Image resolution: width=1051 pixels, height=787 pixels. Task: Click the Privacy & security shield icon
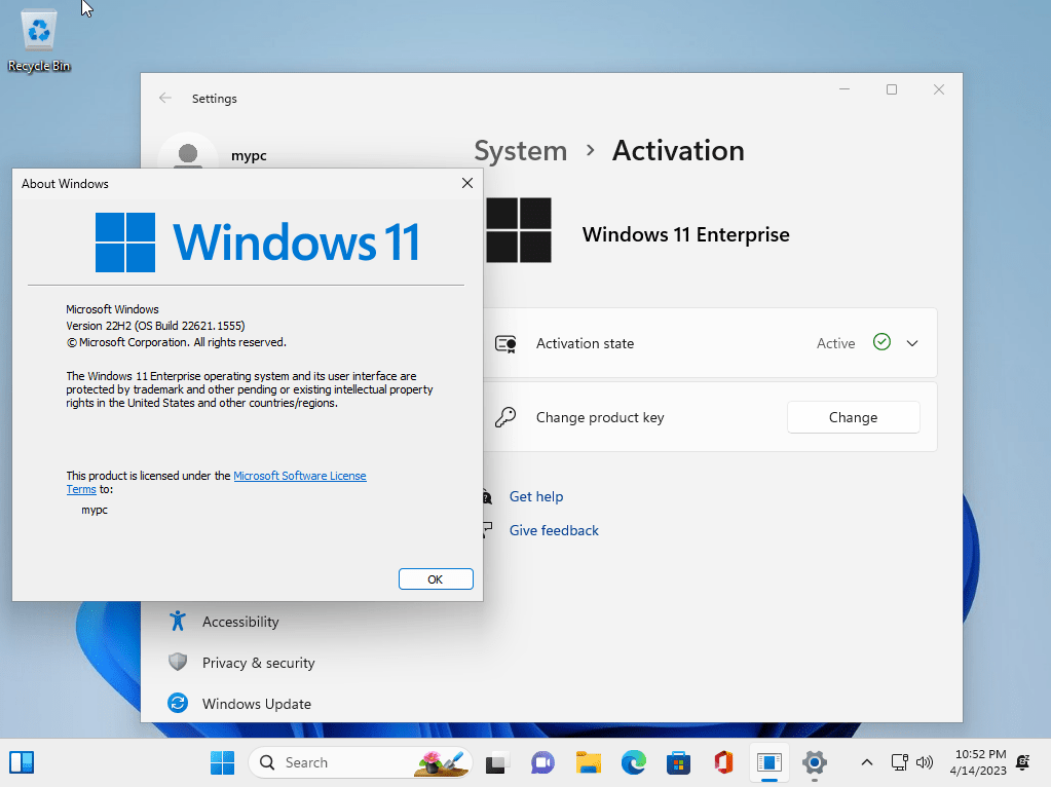pyautogui.click(x=178, y=662)
